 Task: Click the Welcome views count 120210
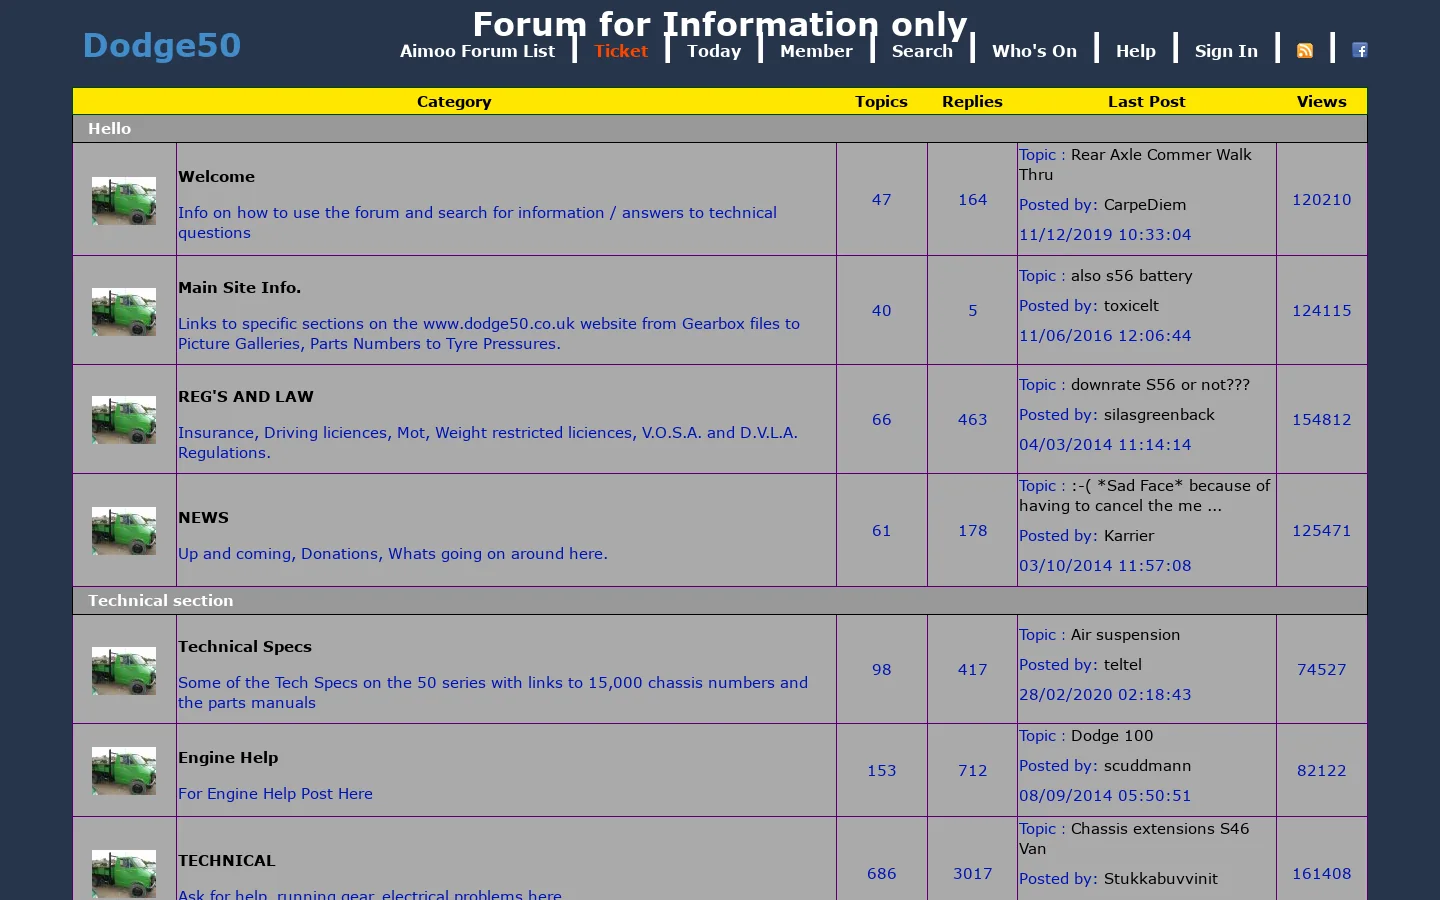[x=1321, y=200]
